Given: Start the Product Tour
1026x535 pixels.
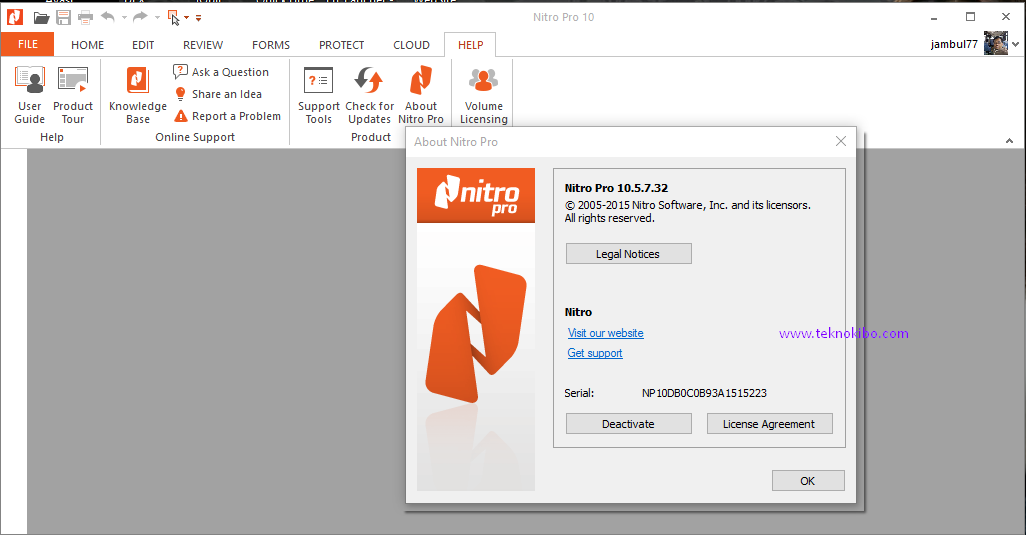Looking at the screenshot, I should (73, 95).
